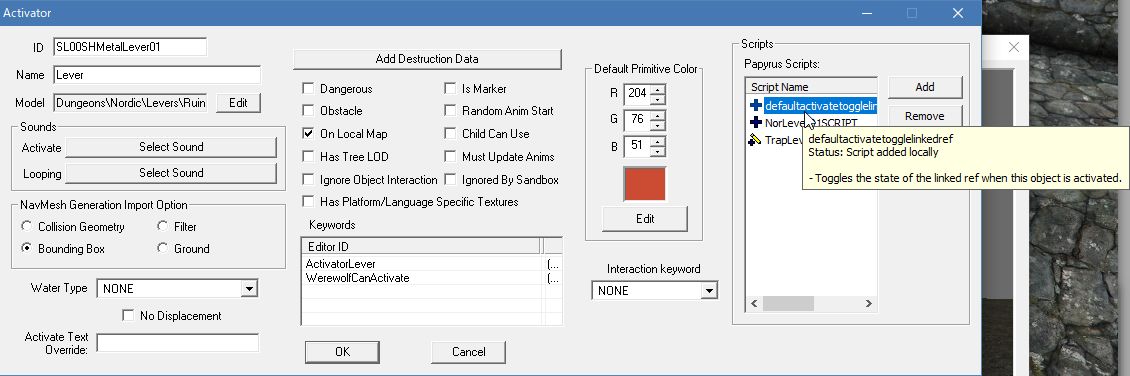The image size is (1130, 376).
Task: Enable Random Anim Start checkbox
Action: [x=450, y=111]
